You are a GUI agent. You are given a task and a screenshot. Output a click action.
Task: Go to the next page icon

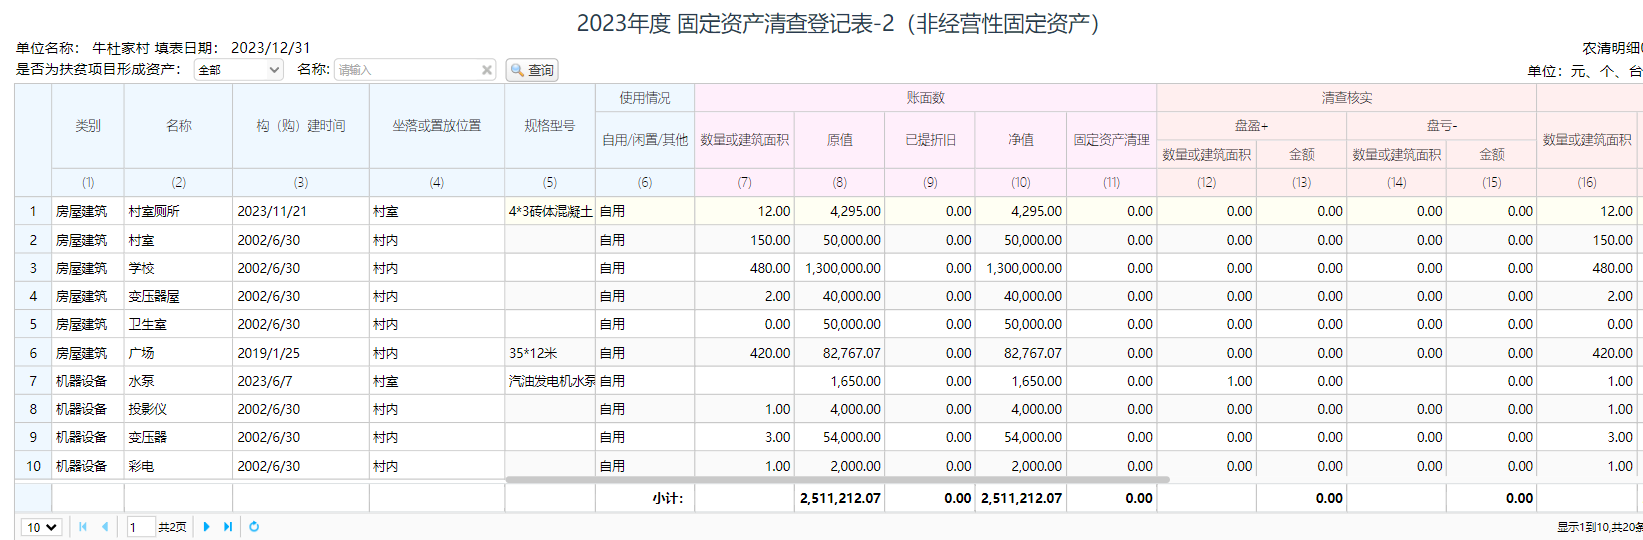207,527
